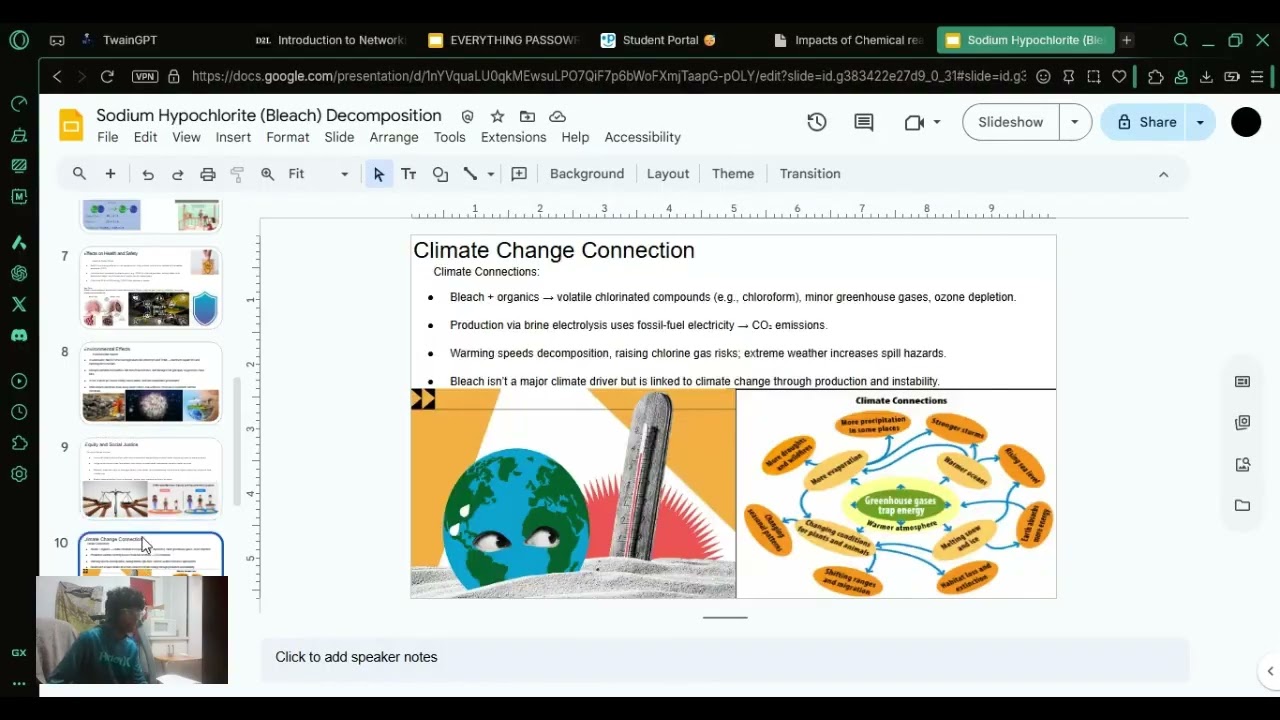The image size is (1280, 720).
Task: Open the Google Slides home icon
Action: click(71, 125)
